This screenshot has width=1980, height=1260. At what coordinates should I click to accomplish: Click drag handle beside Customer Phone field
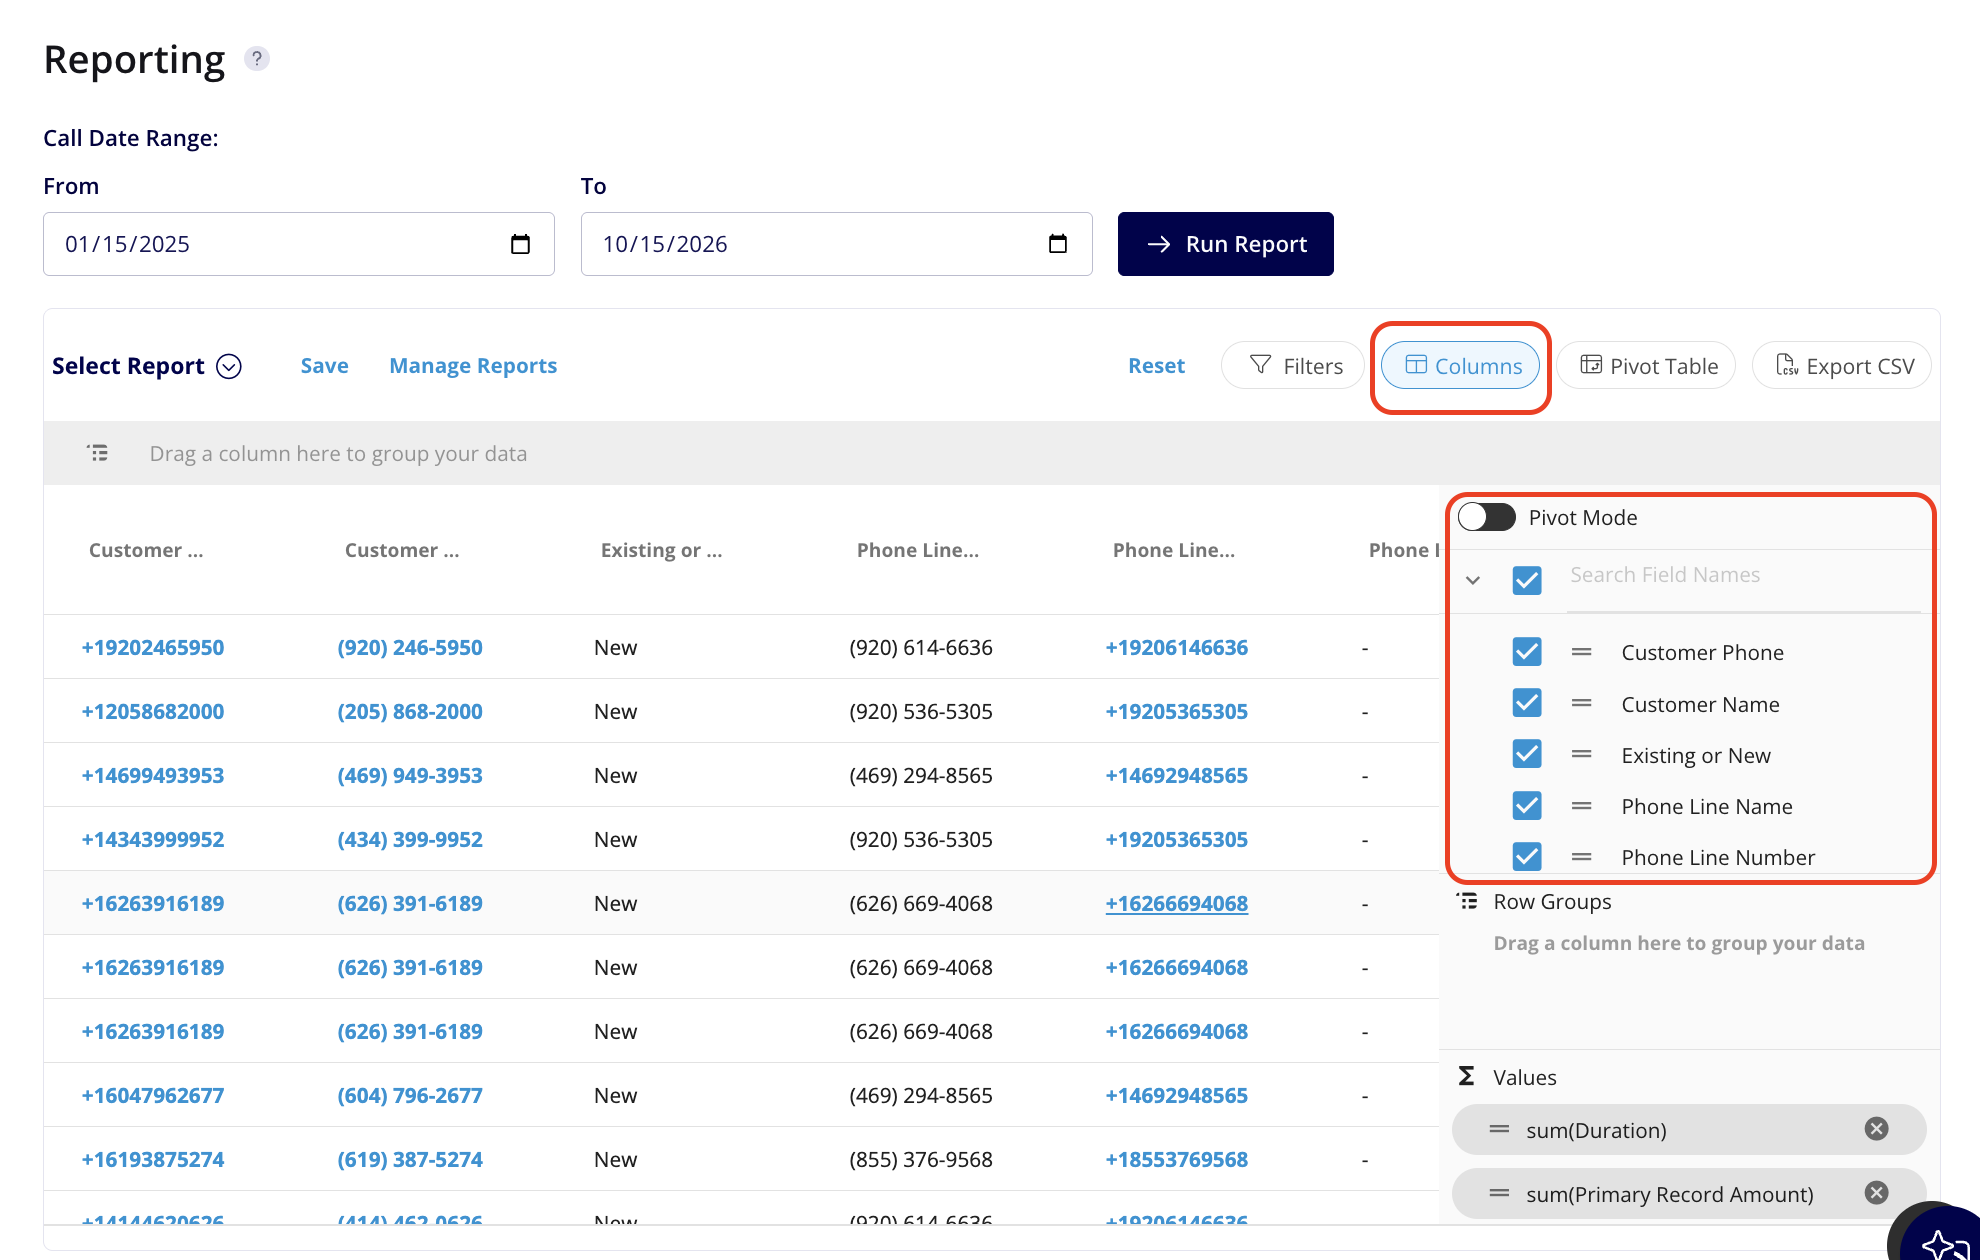pos(1581,652)
